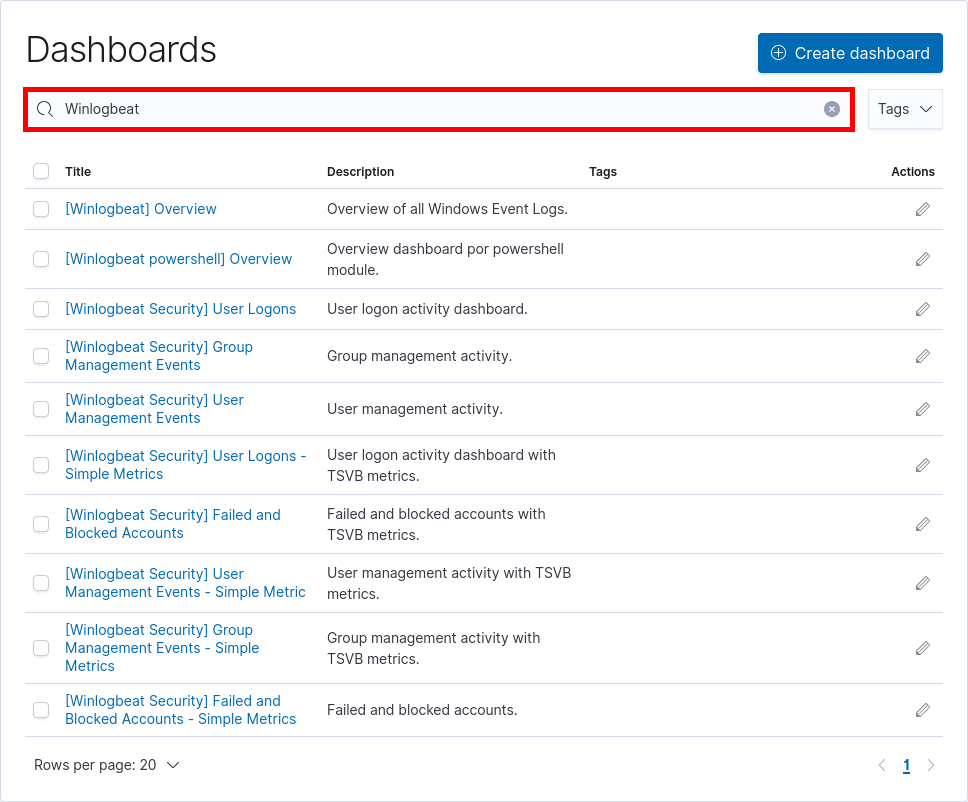
Task: Select the checkbox for [Winlogbeat] Overview
Action: coord(41,209)
